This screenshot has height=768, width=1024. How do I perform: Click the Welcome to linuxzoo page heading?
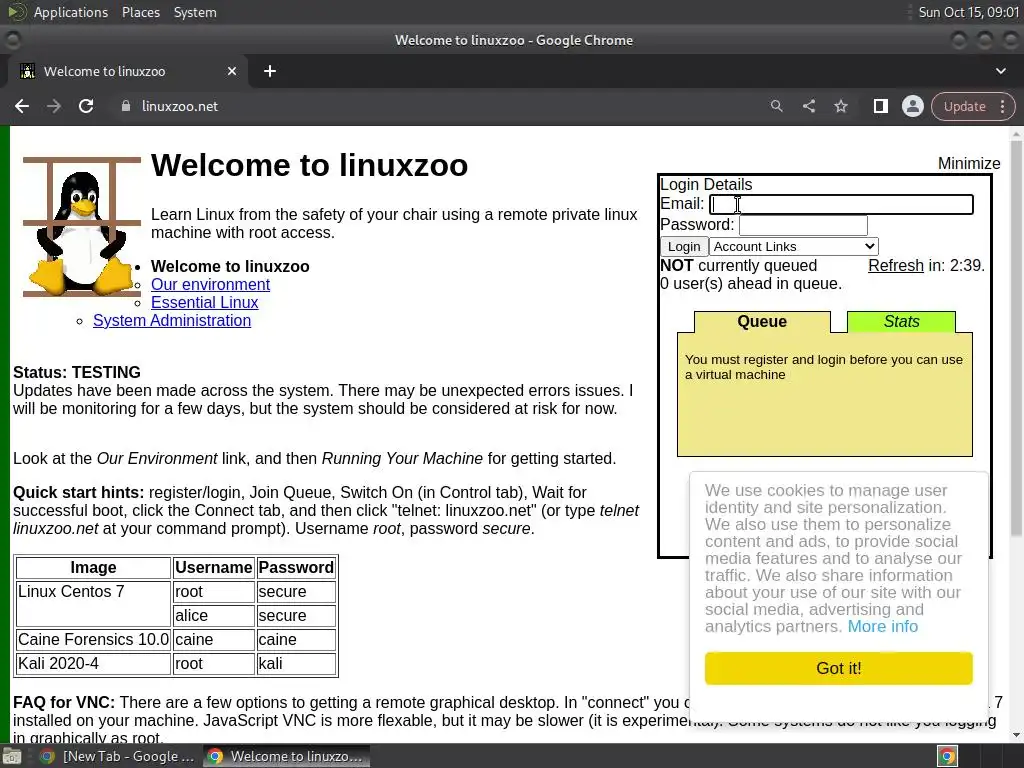tap(310, 165)
